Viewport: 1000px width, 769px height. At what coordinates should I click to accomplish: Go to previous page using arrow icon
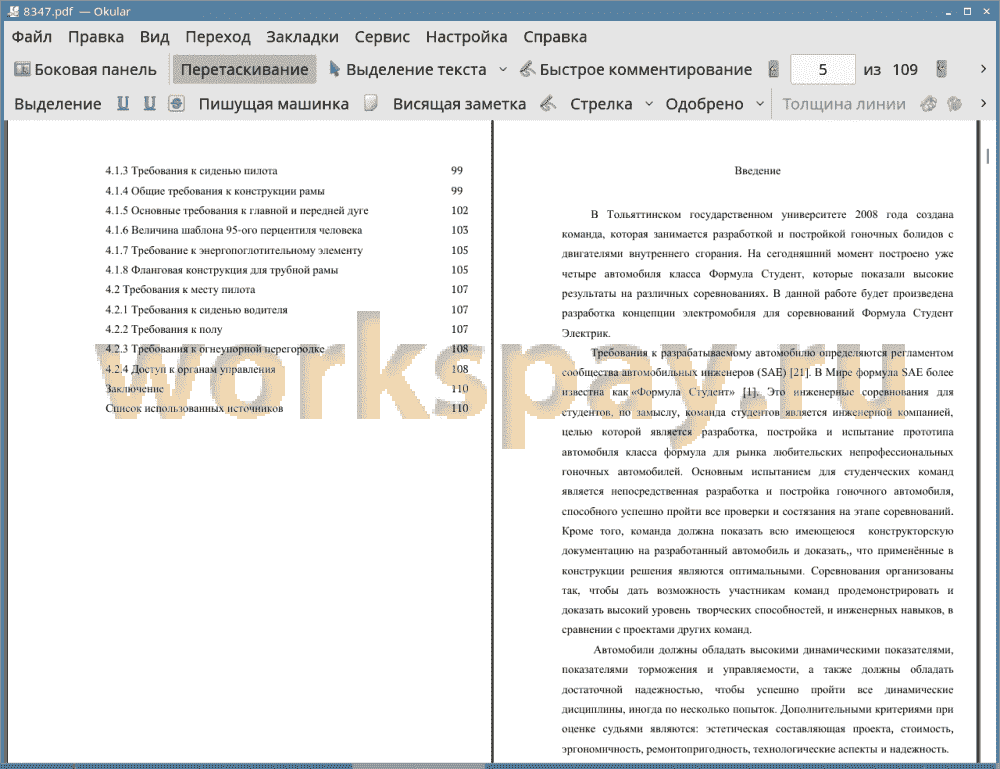pos(774,70)
